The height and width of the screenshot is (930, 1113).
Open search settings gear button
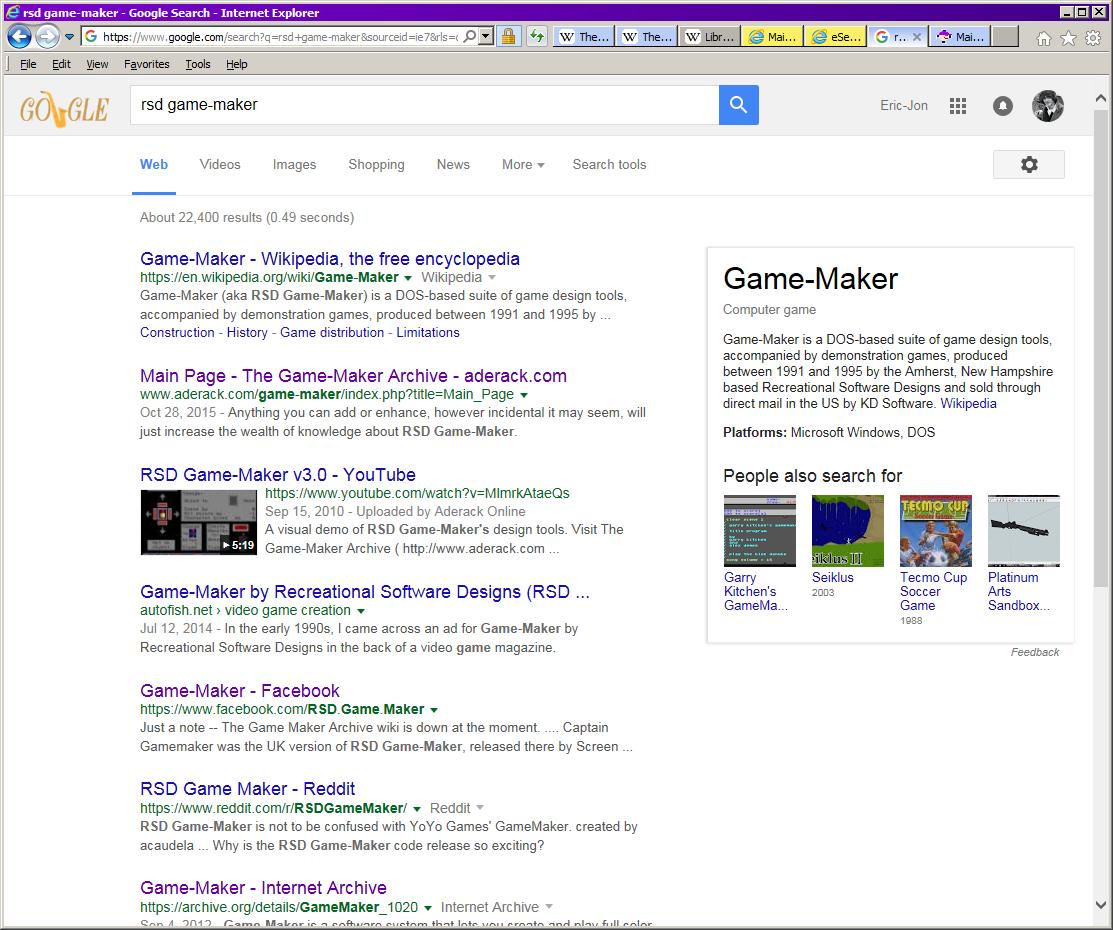[x=1029, y=165]
